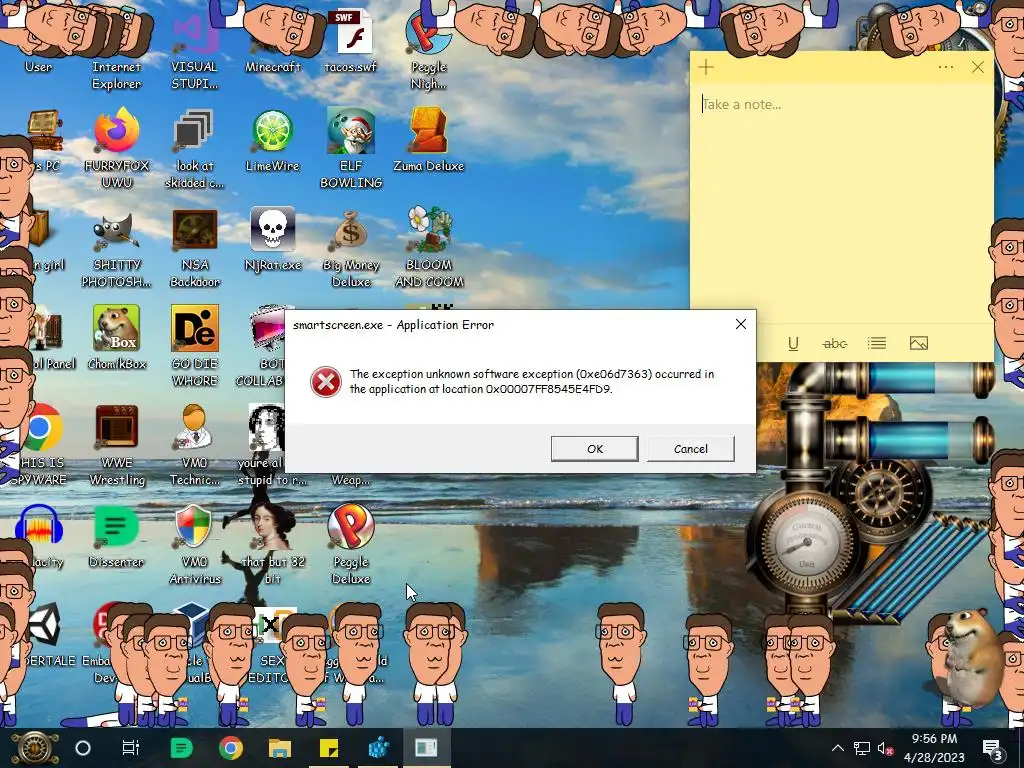Select the tacos.swf file icon

(x=351, y=40)
